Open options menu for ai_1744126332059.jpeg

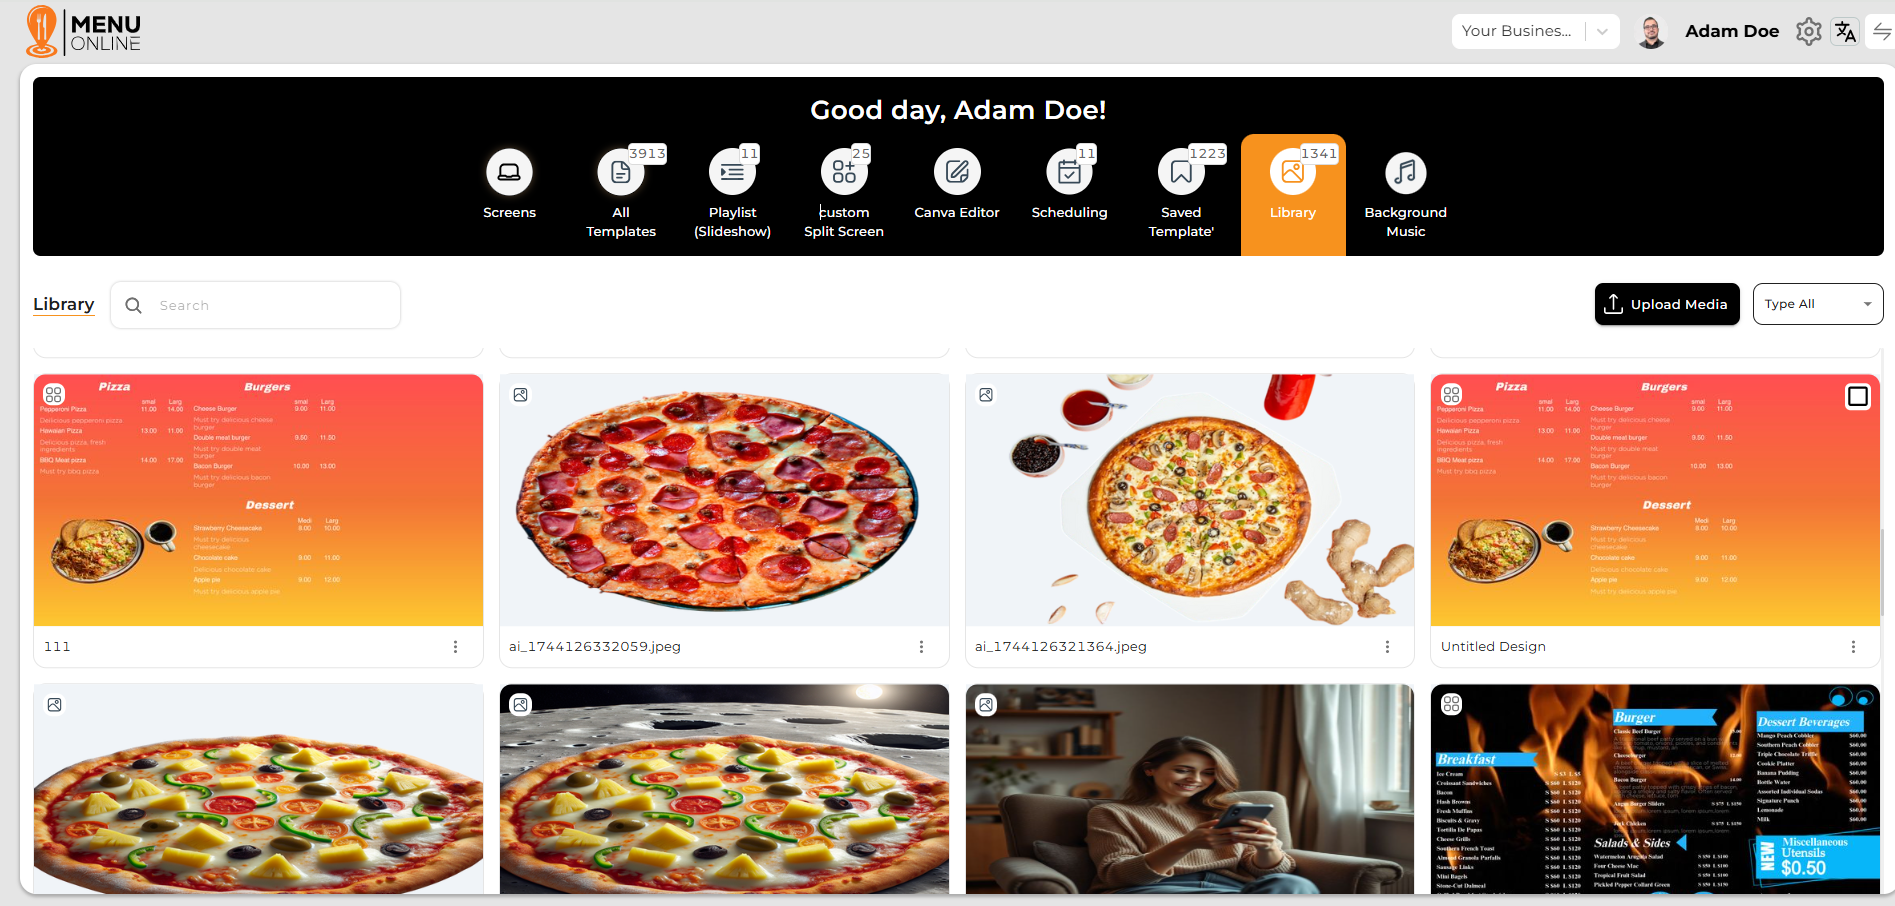[x=921, y=647]
